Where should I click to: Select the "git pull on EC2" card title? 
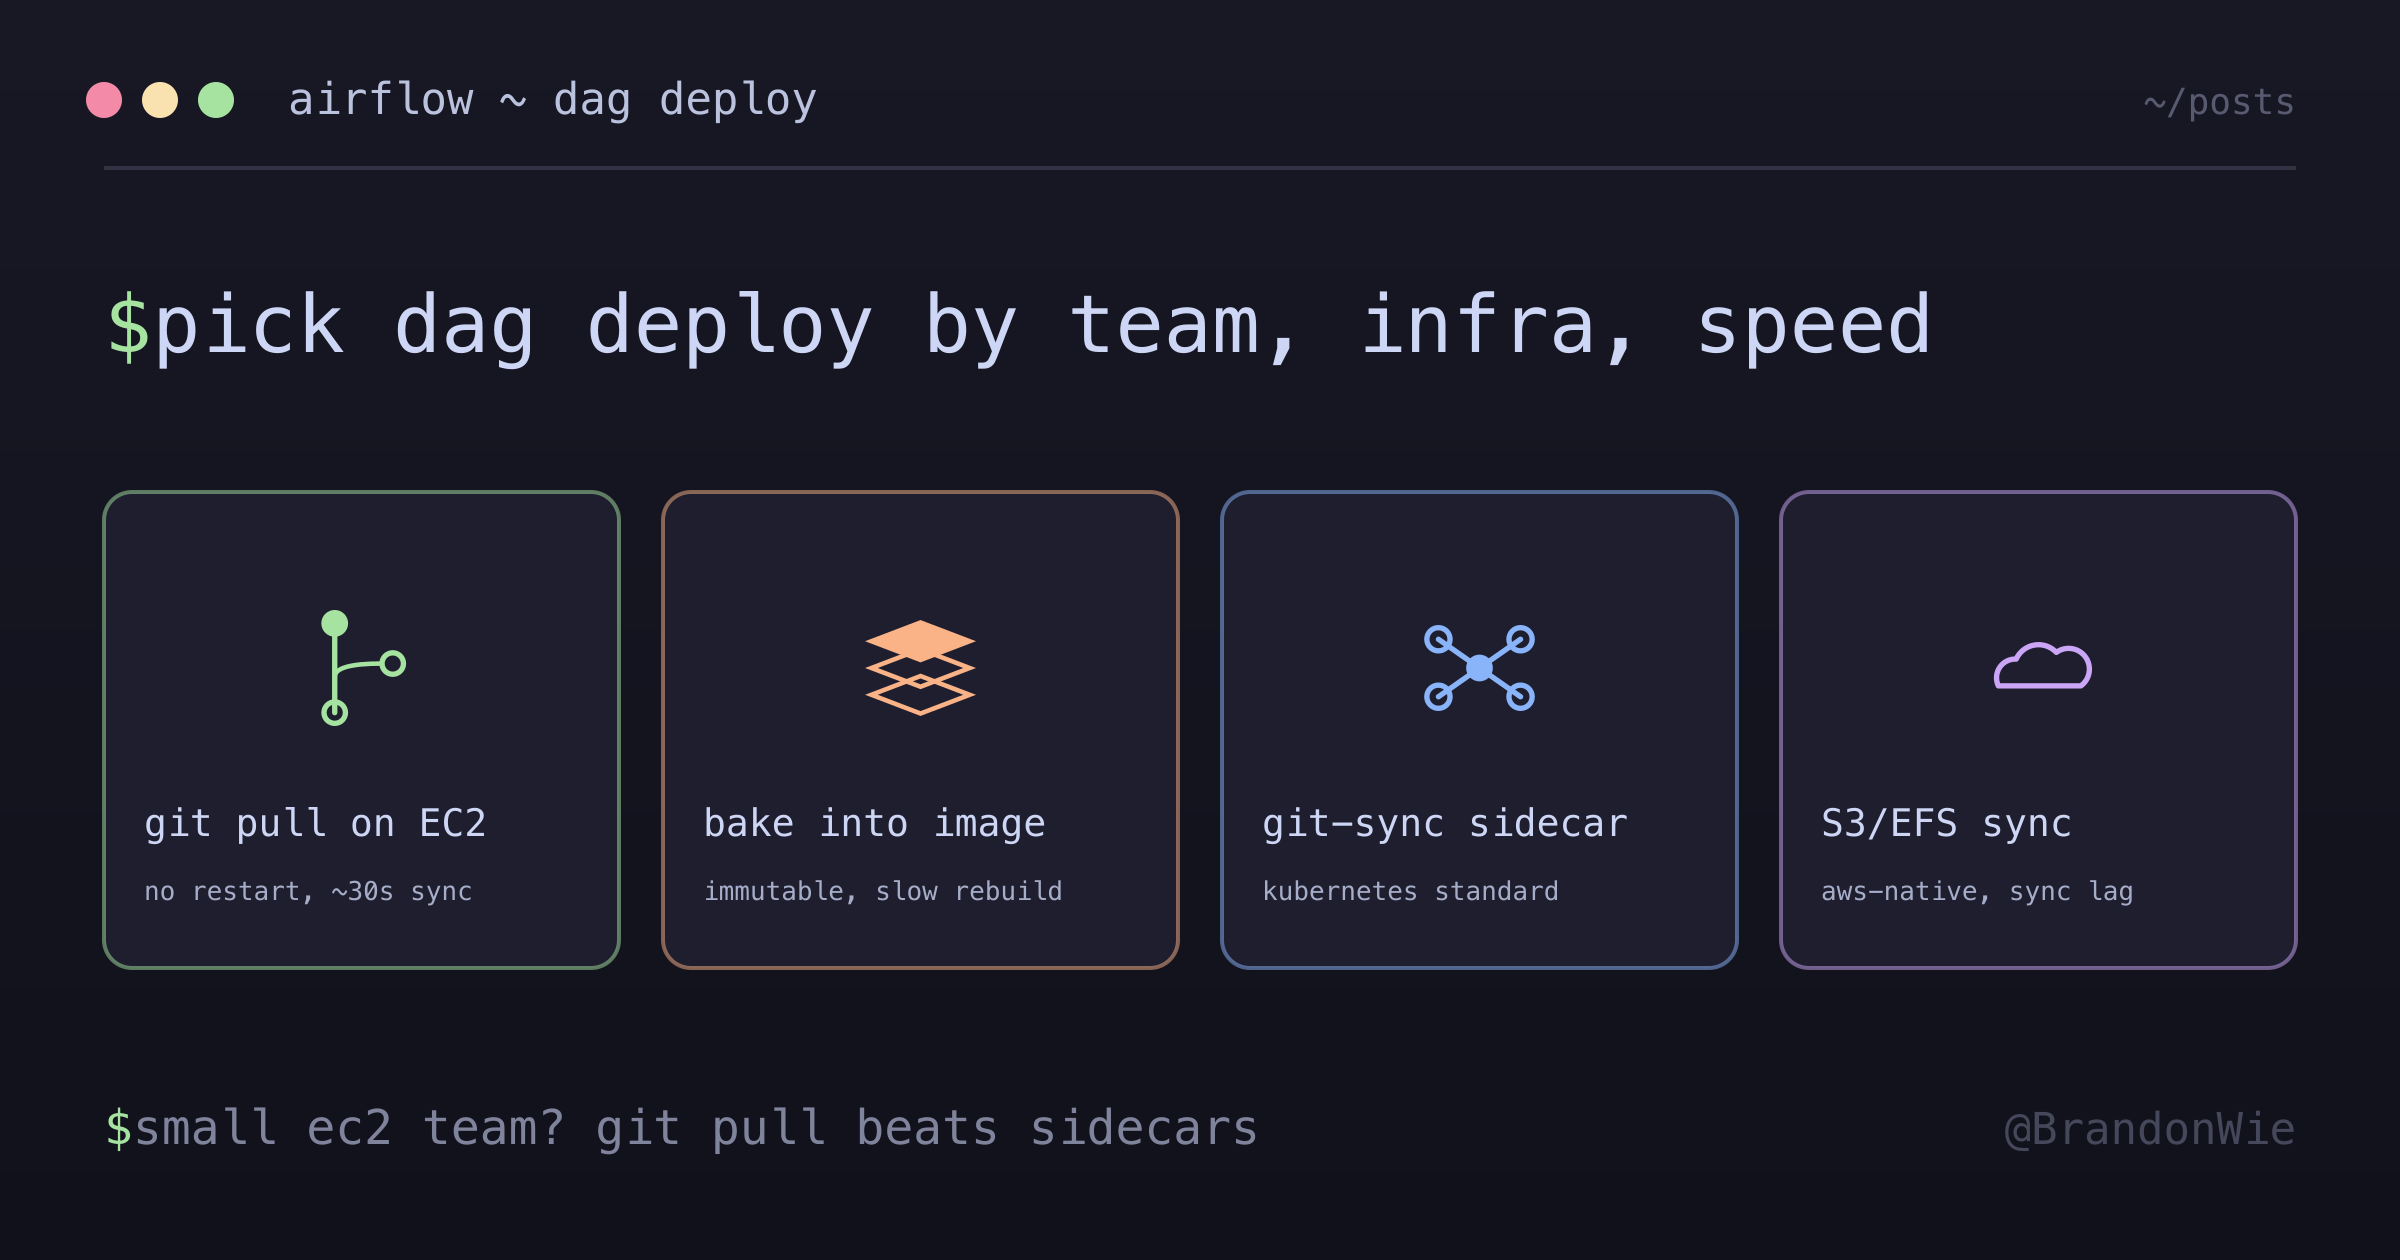click(315, 823)
